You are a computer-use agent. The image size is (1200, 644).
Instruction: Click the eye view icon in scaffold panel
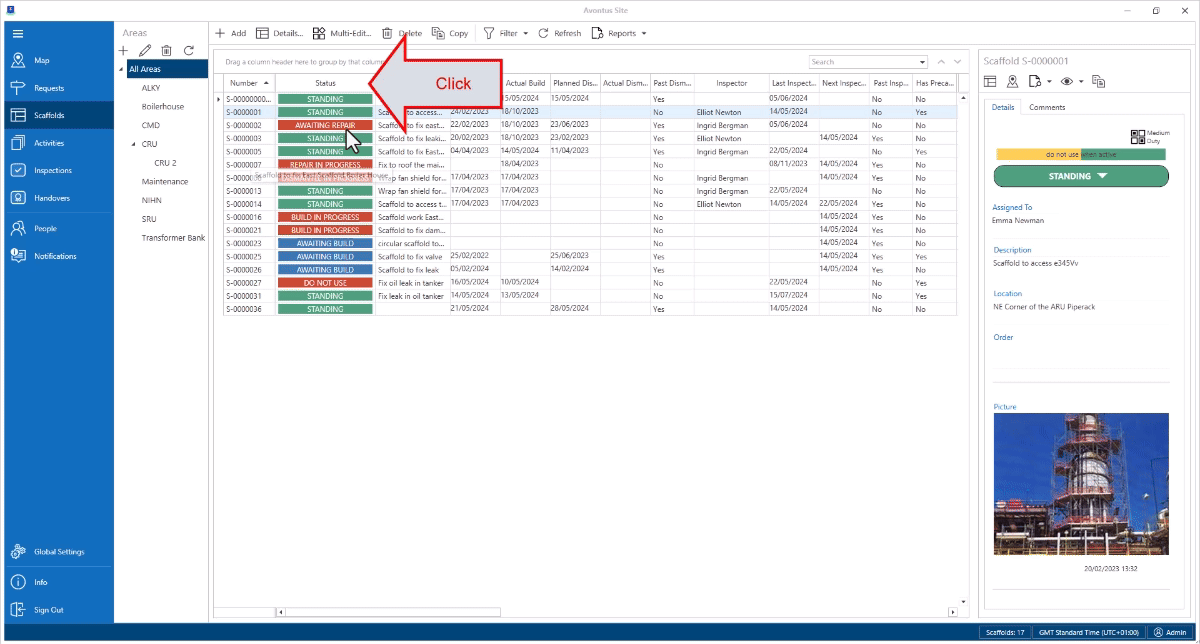(x=1067, y=81)
